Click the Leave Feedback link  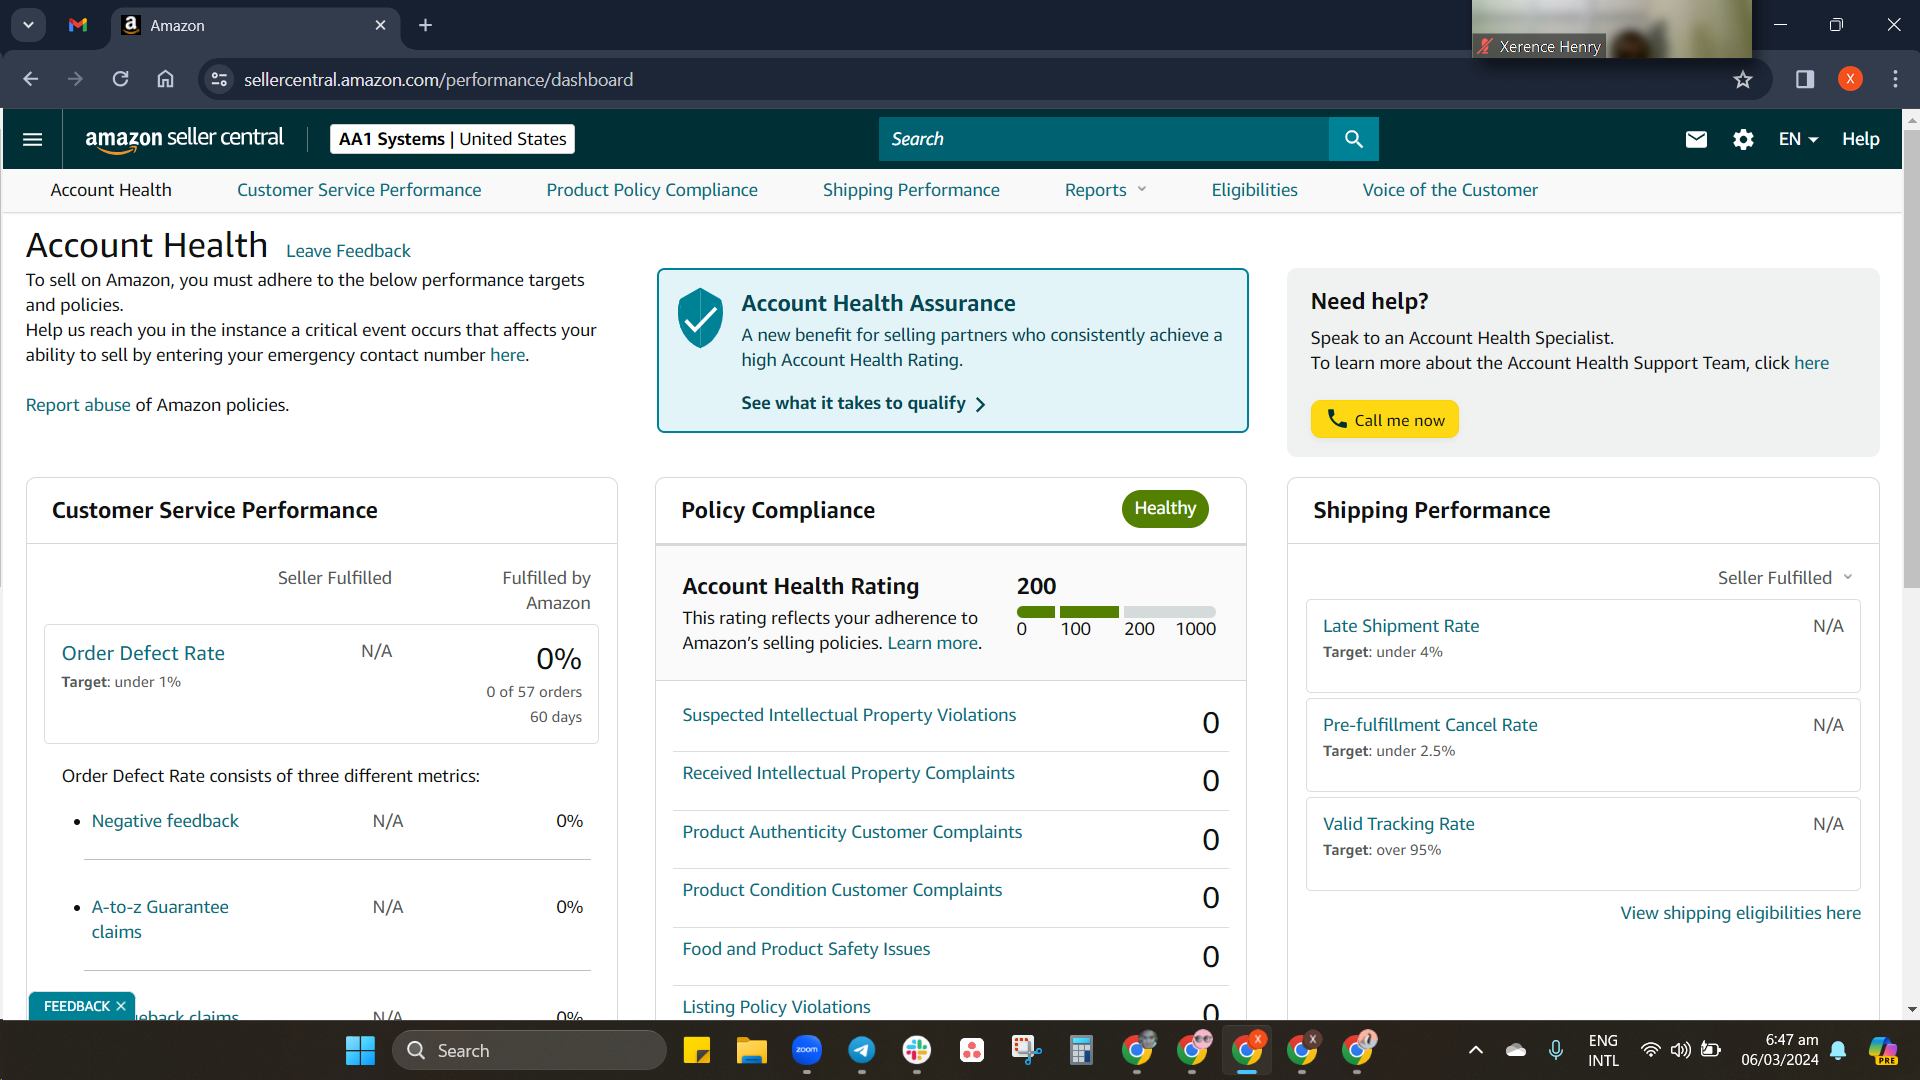point(348,251)
